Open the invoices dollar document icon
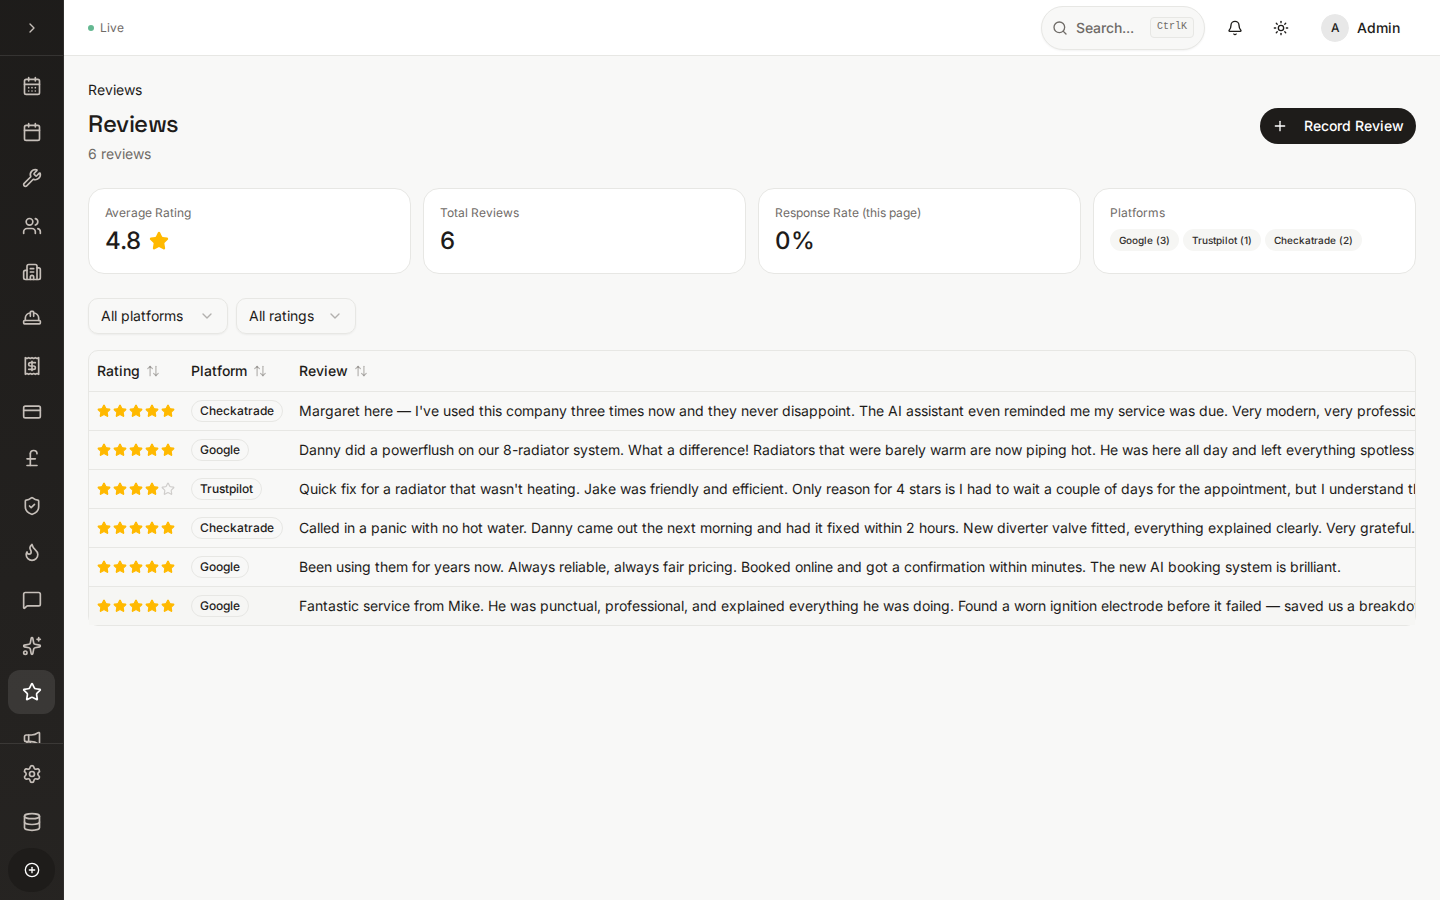1440x900 pixels. [32, 365]
